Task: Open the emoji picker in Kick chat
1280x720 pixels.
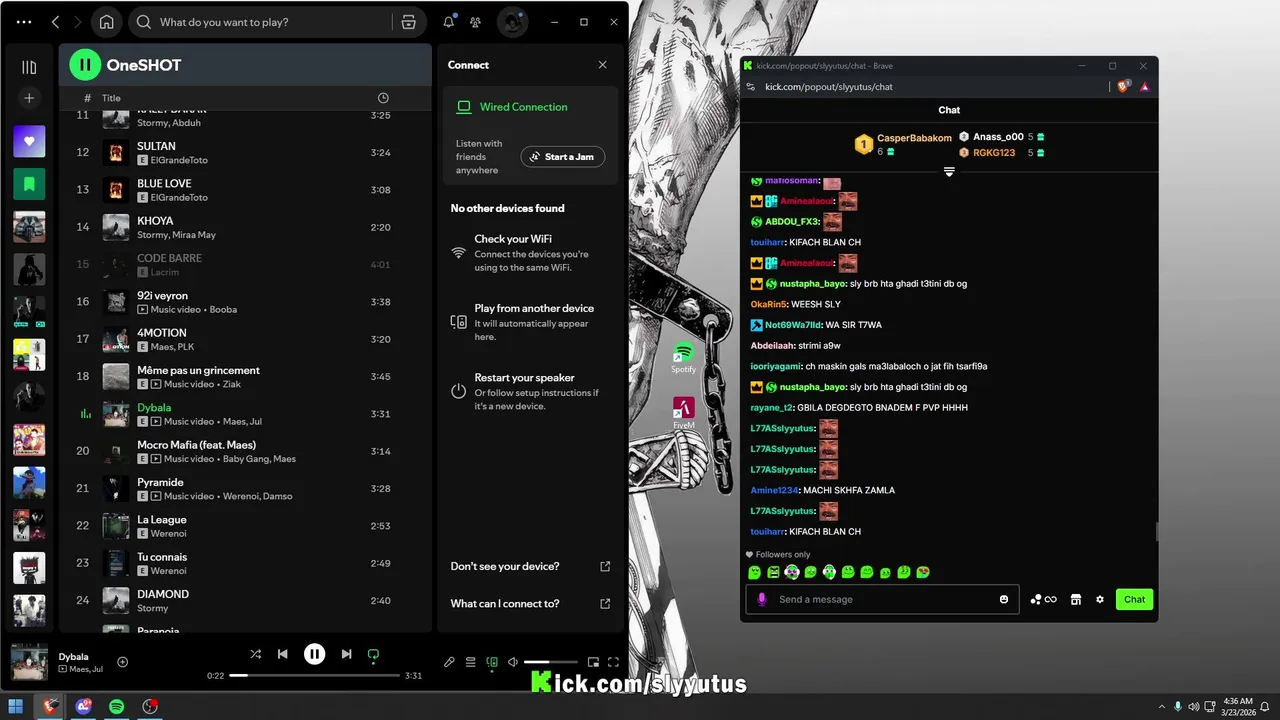Action: (1004, 599)
